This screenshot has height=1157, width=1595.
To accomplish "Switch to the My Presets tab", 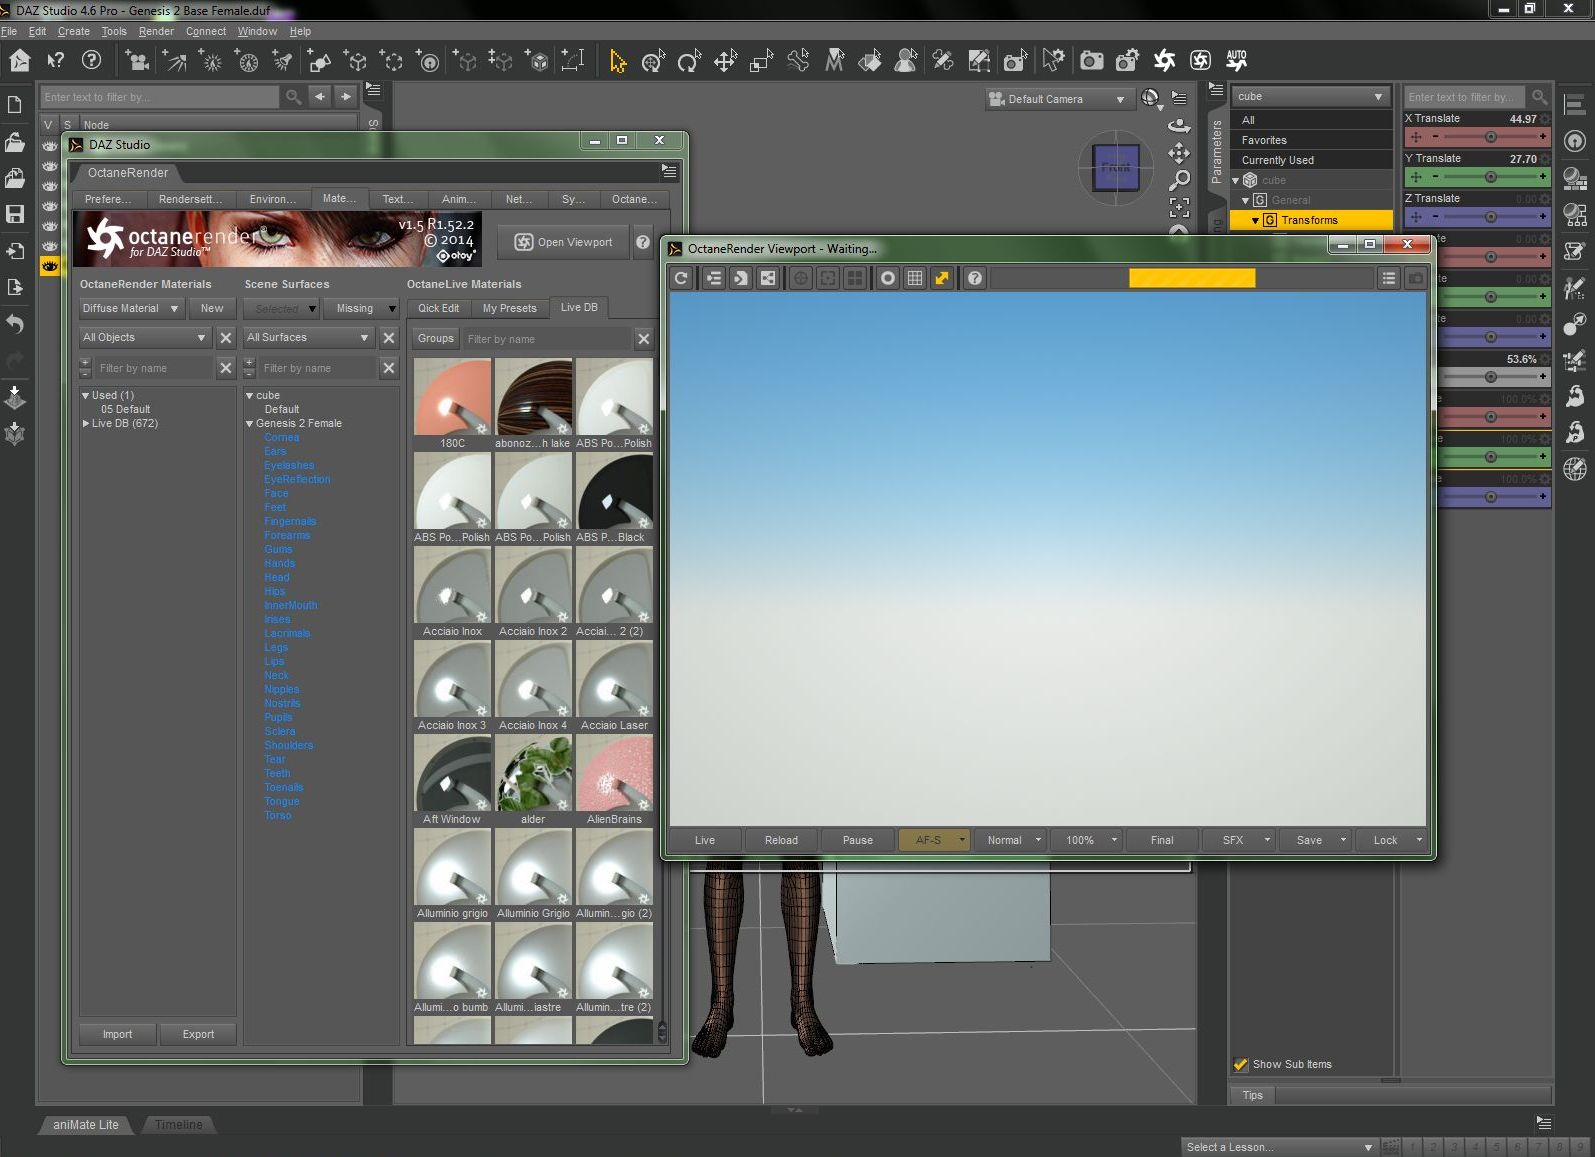I will click(509, 308).
